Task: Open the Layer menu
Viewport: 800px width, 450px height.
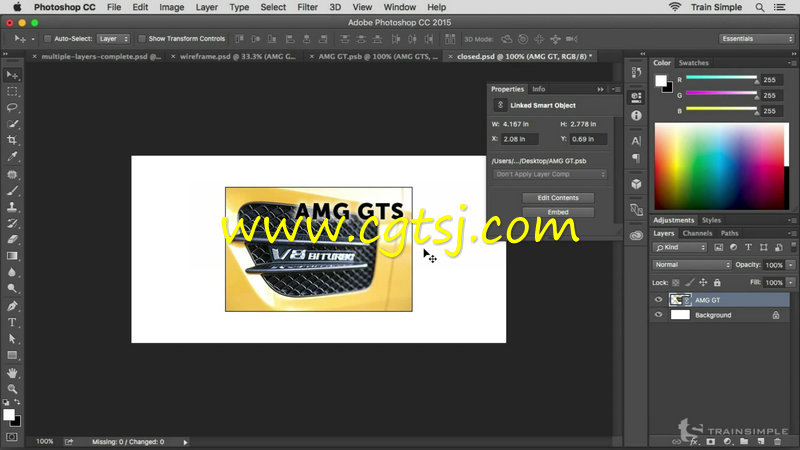Action: tap(207, 7)
